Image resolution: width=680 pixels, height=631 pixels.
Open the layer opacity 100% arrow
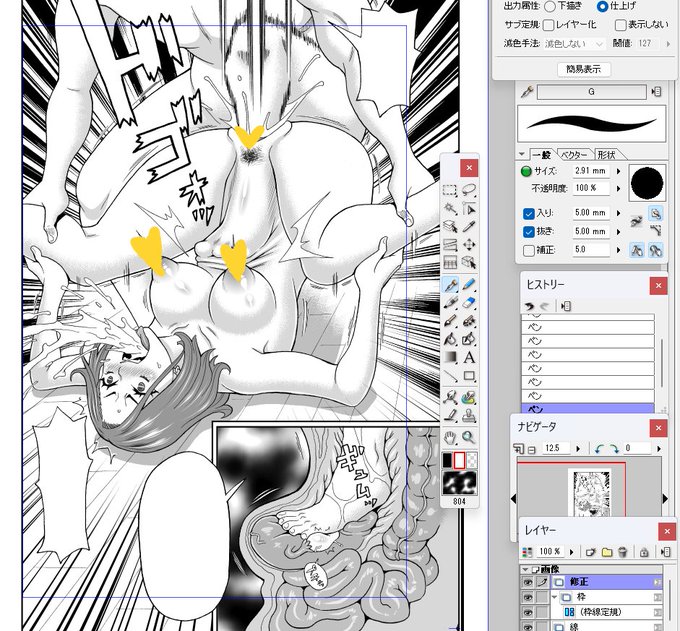coord(572,552)
